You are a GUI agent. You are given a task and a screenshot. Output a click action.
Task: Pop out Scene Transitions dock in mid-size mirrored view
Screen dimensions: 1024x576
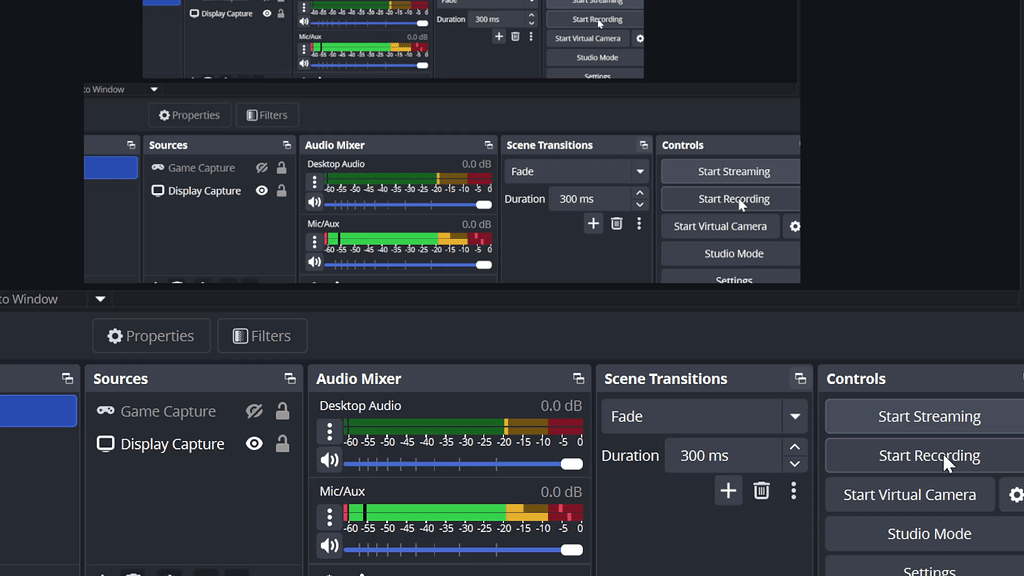tap(644, 145)
